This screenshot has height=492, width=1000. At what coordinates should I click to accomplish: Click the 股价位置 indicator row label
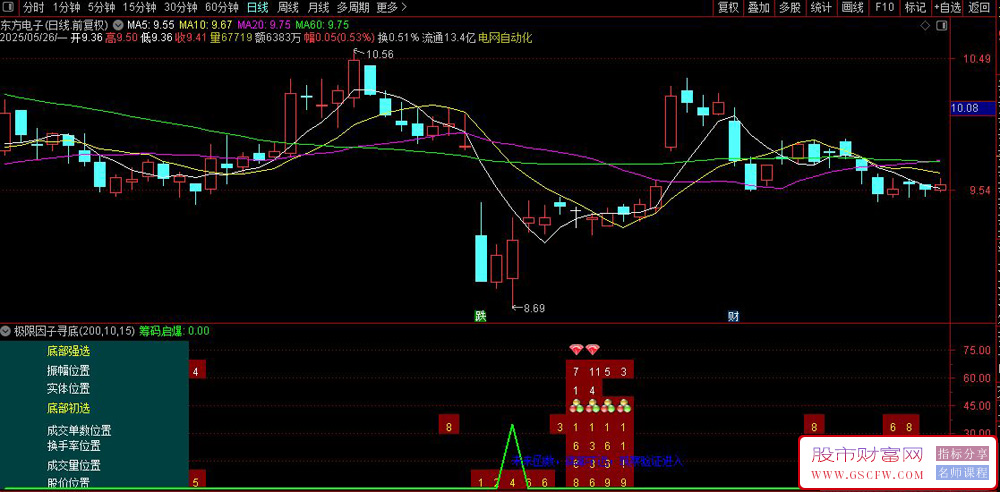point(68,483)
